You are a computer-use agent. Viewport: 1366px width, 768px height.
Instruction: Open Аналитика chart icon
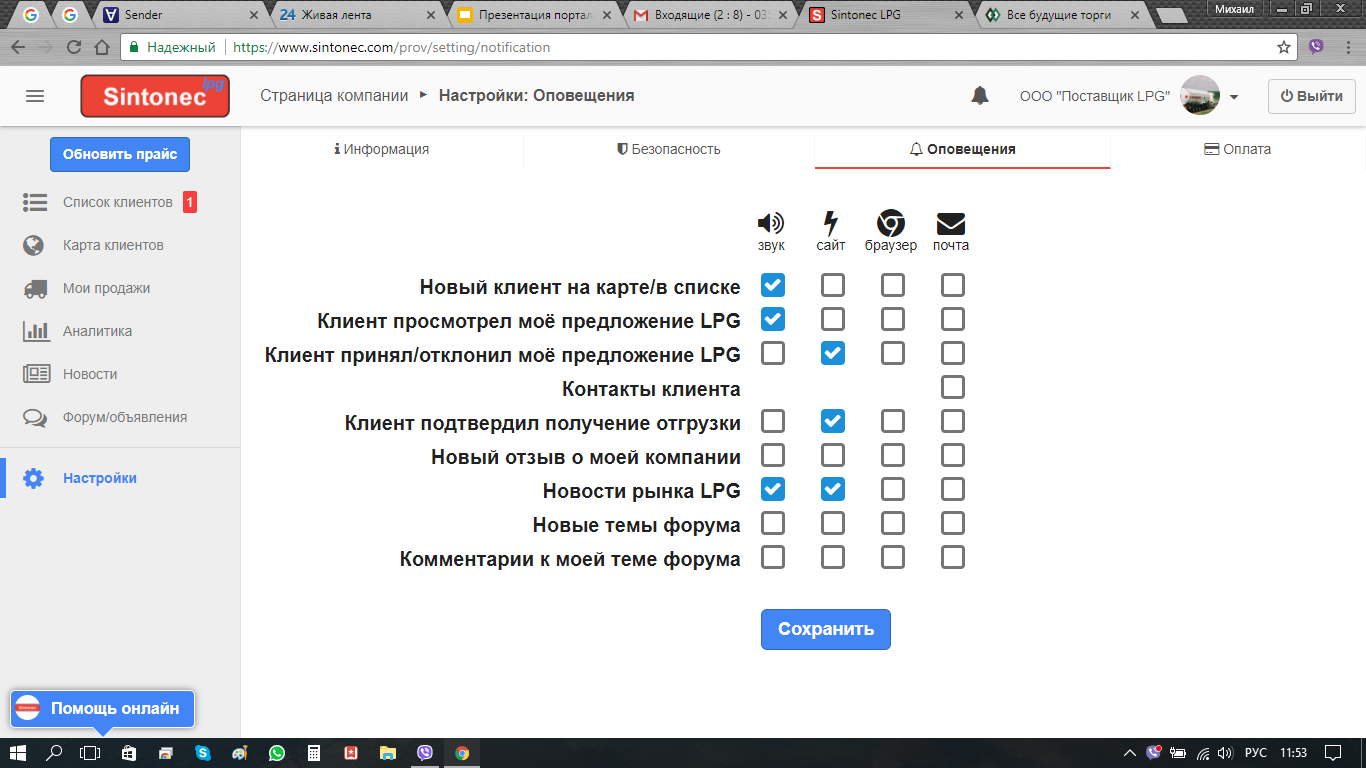click(36, 331)
